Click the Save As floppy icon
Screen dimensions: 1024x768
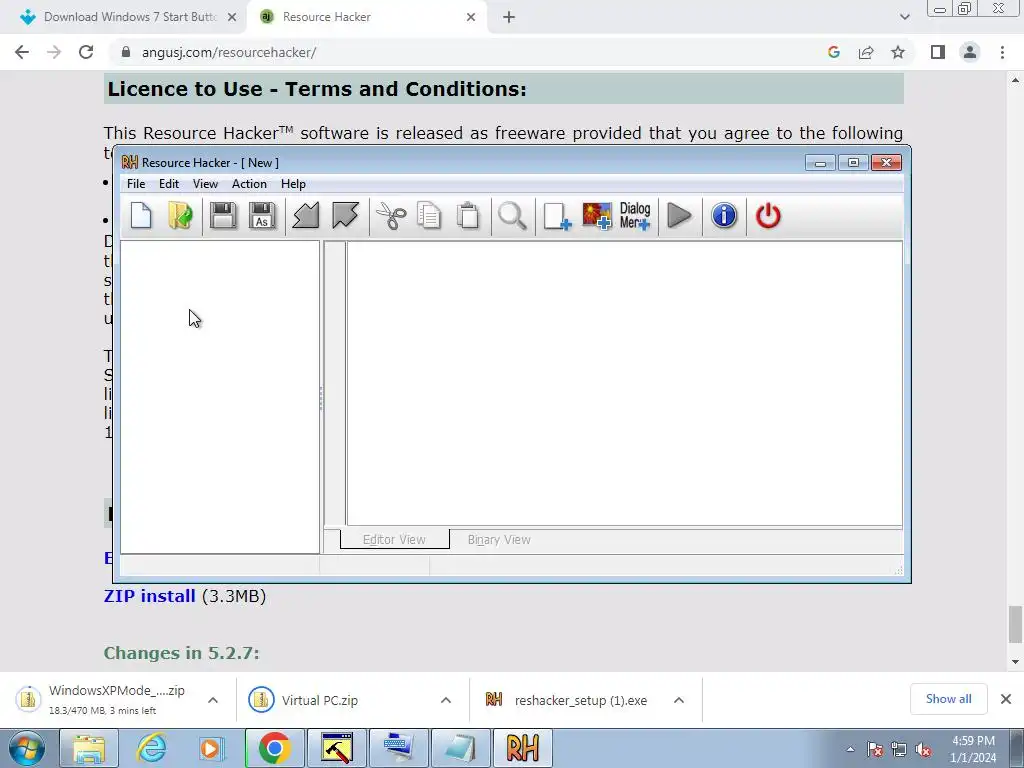tap(262, 216)
